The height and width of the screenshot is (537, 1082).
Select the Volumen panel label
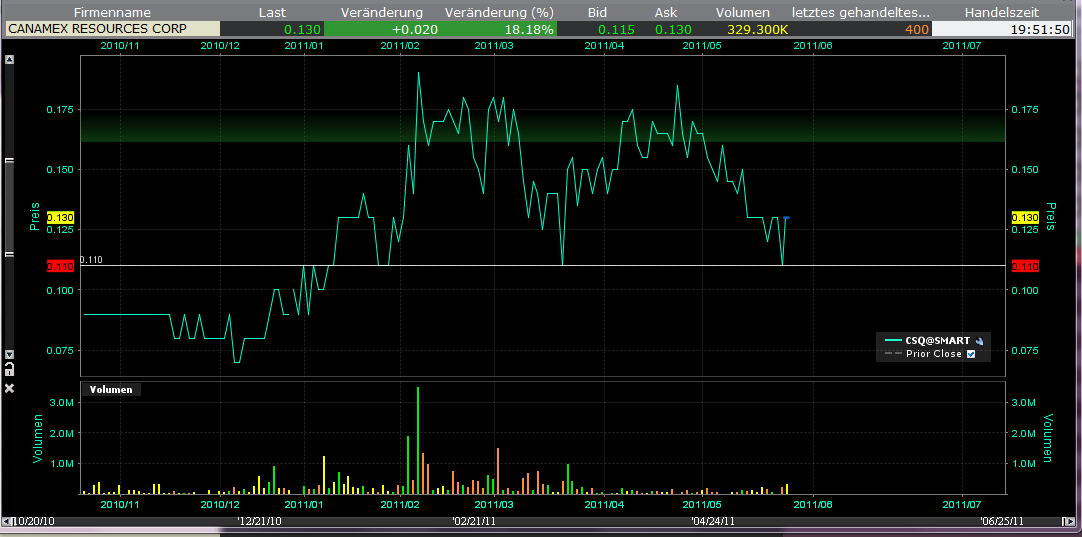coord(111,390)
